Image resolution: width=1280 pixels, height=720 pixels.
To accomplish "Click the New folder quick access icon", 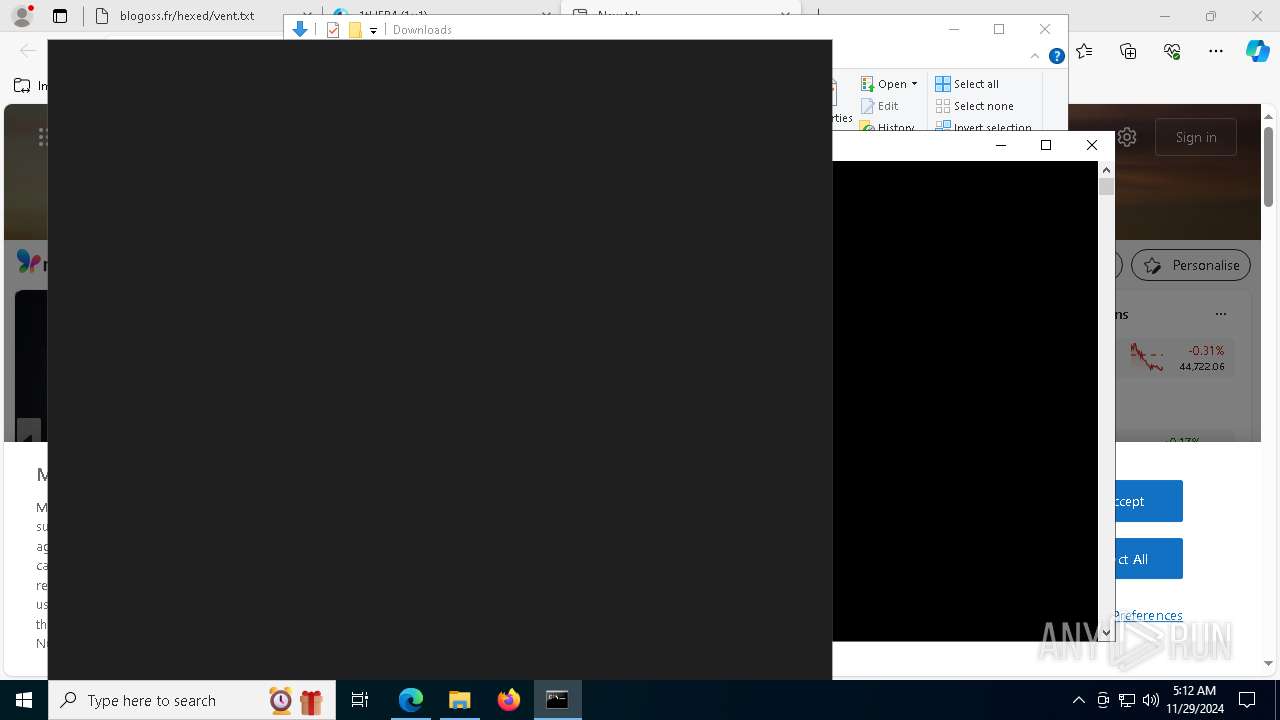I will tap(355, 30).
